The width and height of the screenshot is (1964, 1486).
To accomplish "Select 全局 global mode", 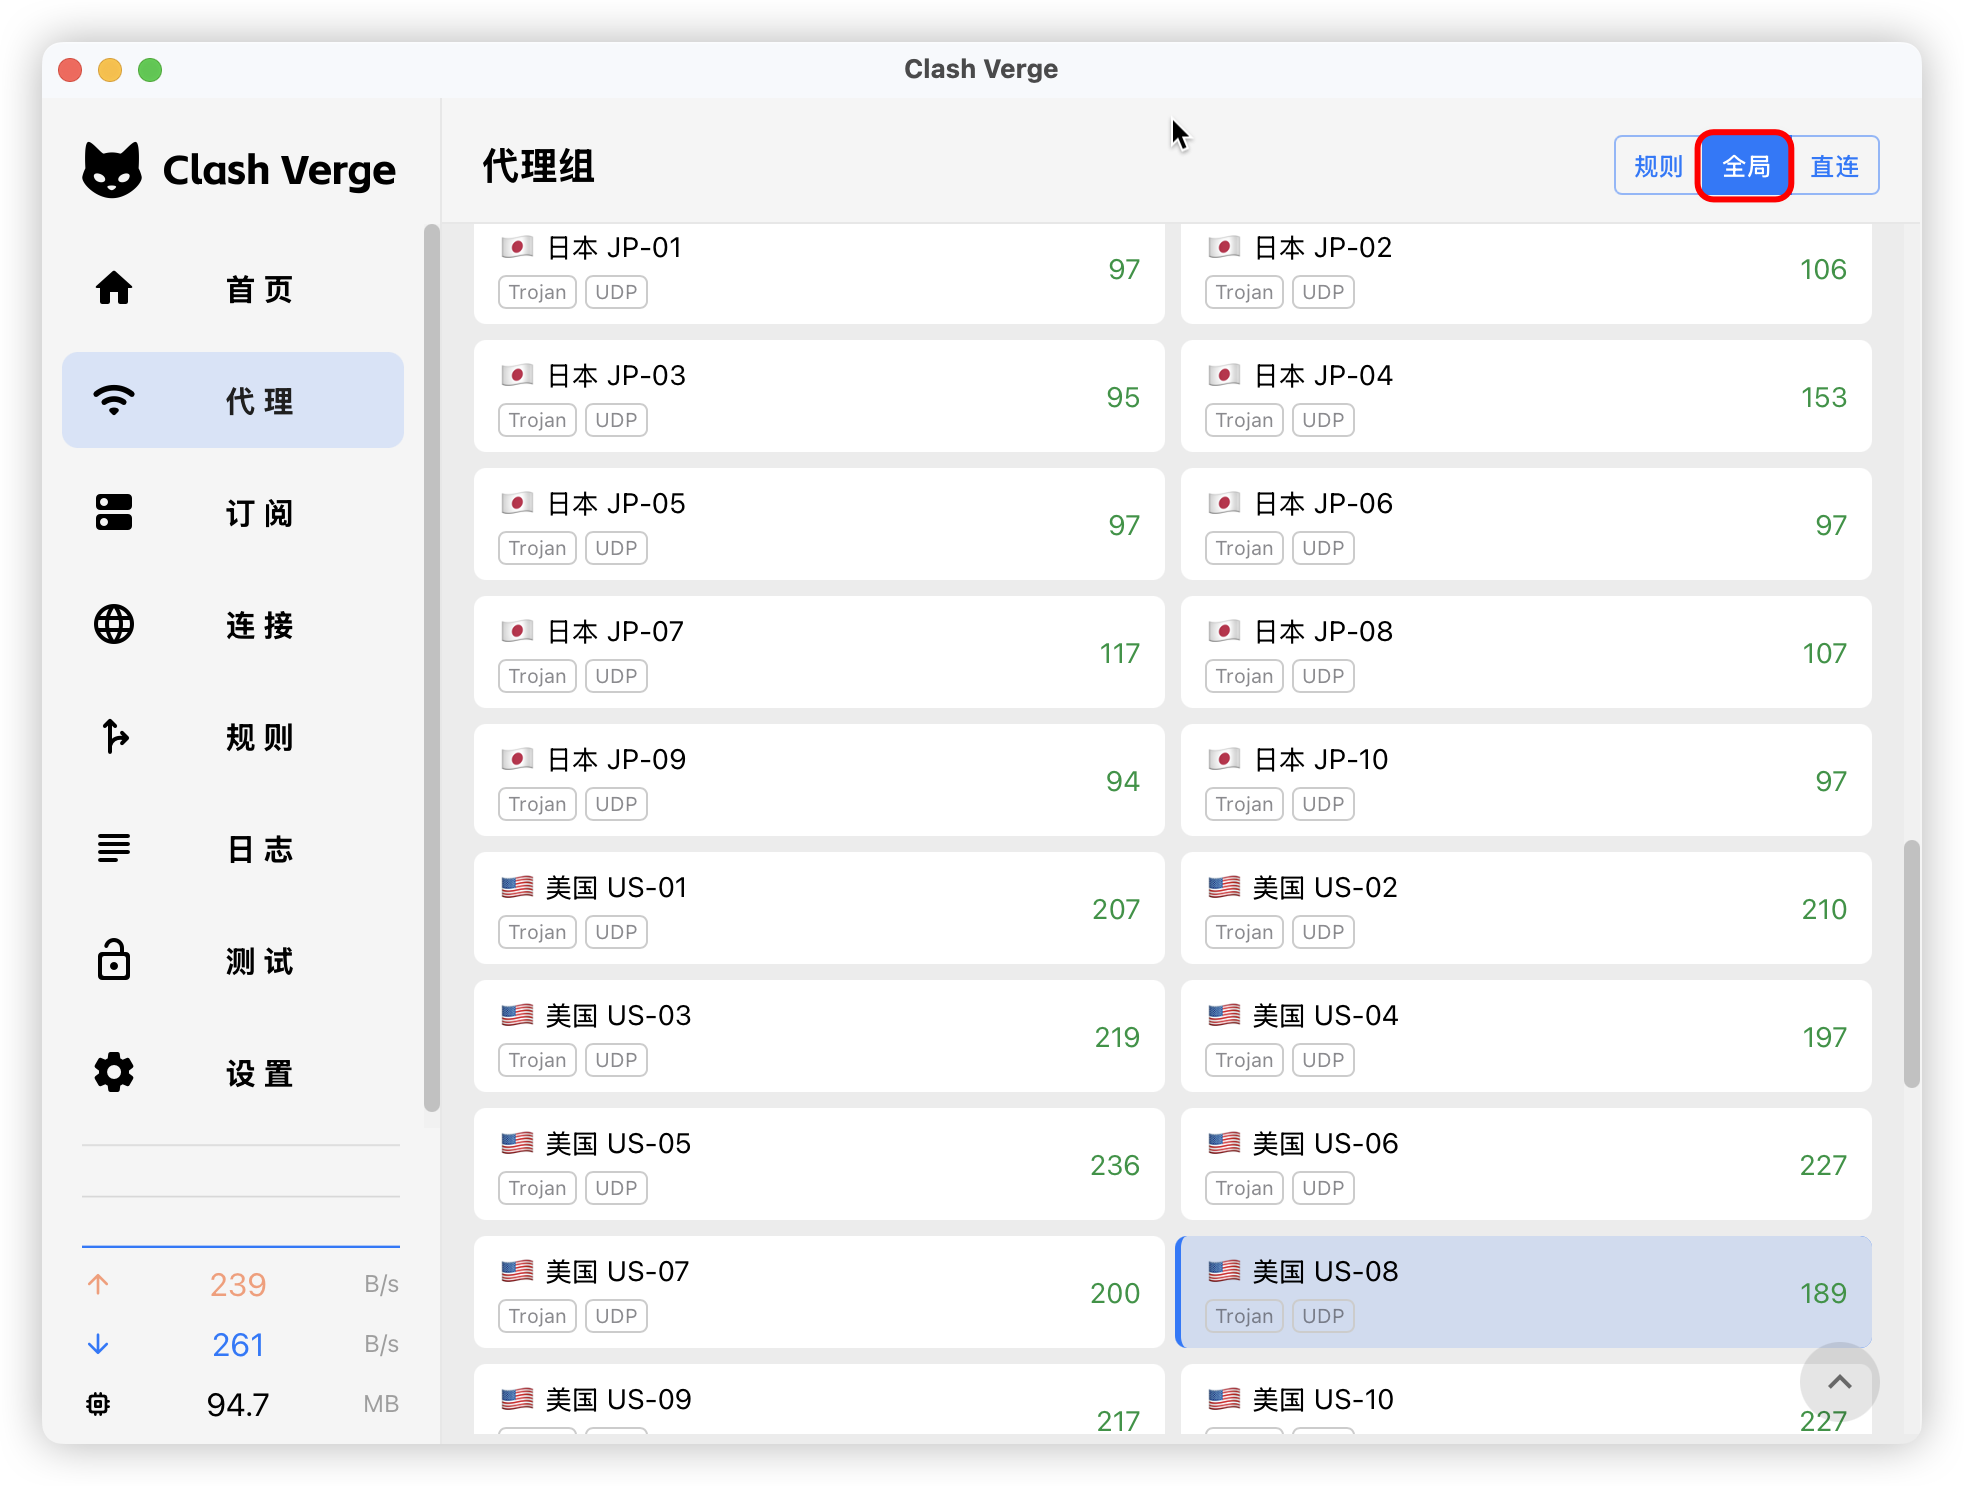I will (1745, 166).
